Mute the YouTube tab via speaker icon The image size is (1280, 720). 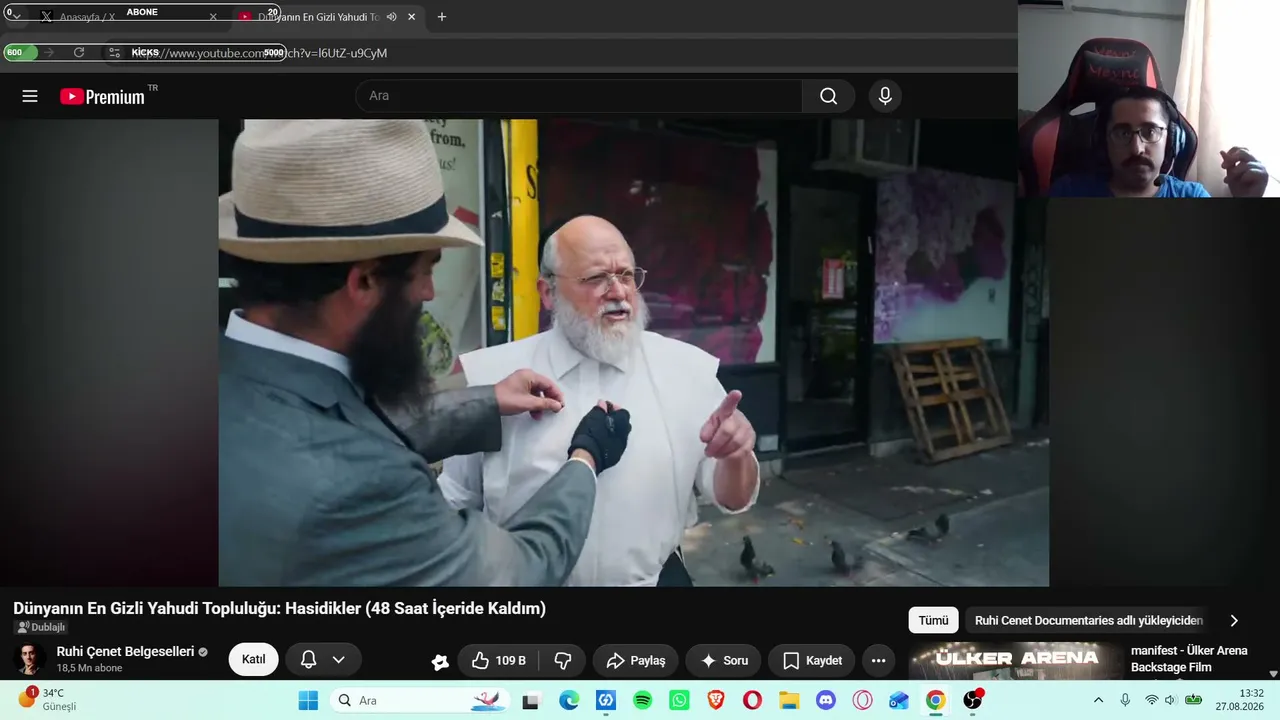(392, 17)
